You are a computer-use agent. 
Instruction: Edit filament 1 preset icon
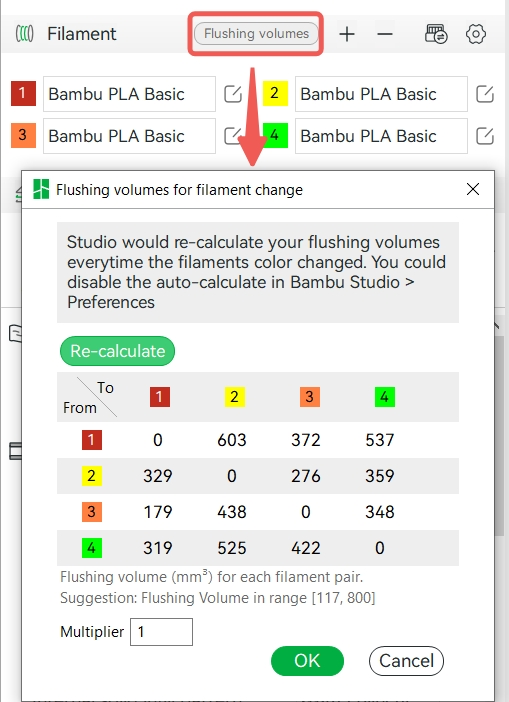click(233, 94)
